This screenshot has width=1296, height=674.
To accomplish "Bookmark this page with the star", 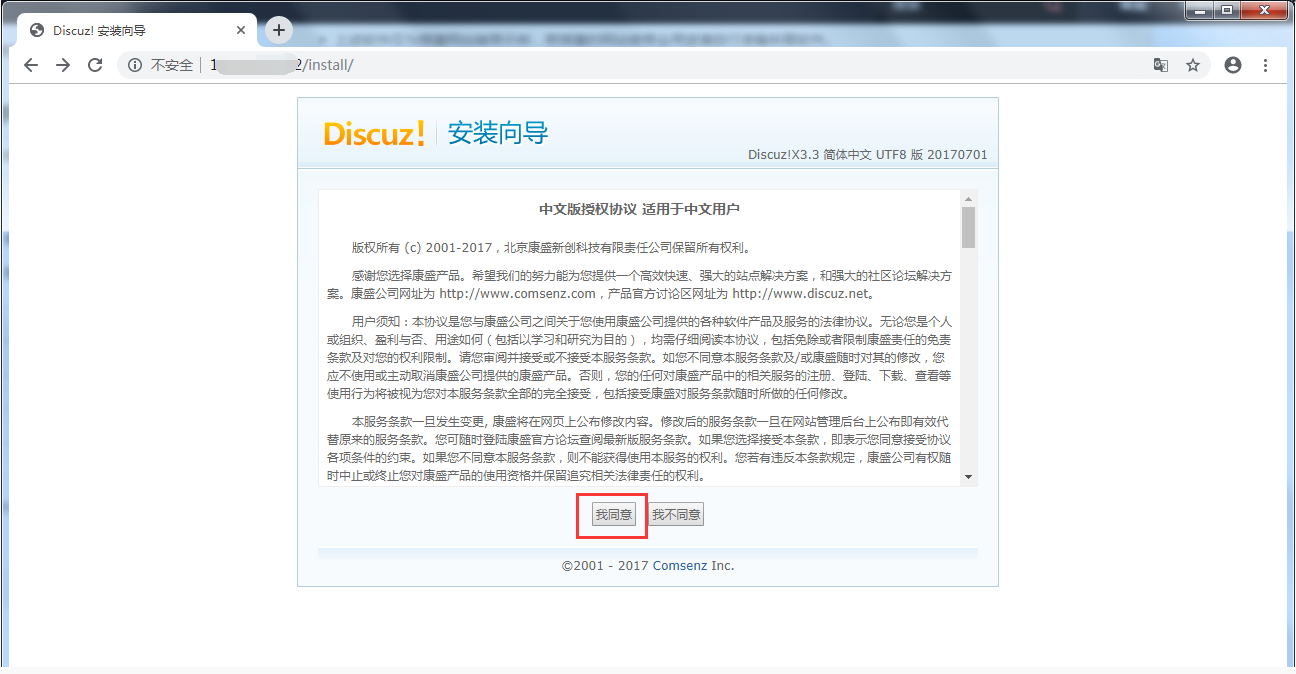I will (1193, 65).
